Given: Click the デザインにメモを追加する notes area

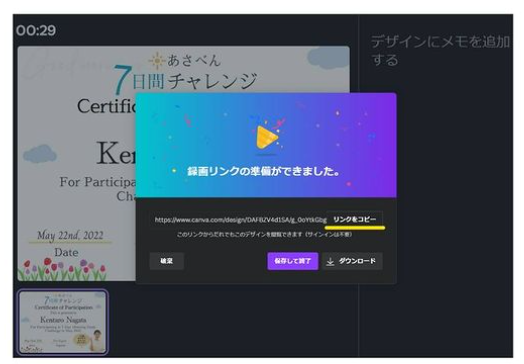Looking at the screenshot, I should click(440, 51).
